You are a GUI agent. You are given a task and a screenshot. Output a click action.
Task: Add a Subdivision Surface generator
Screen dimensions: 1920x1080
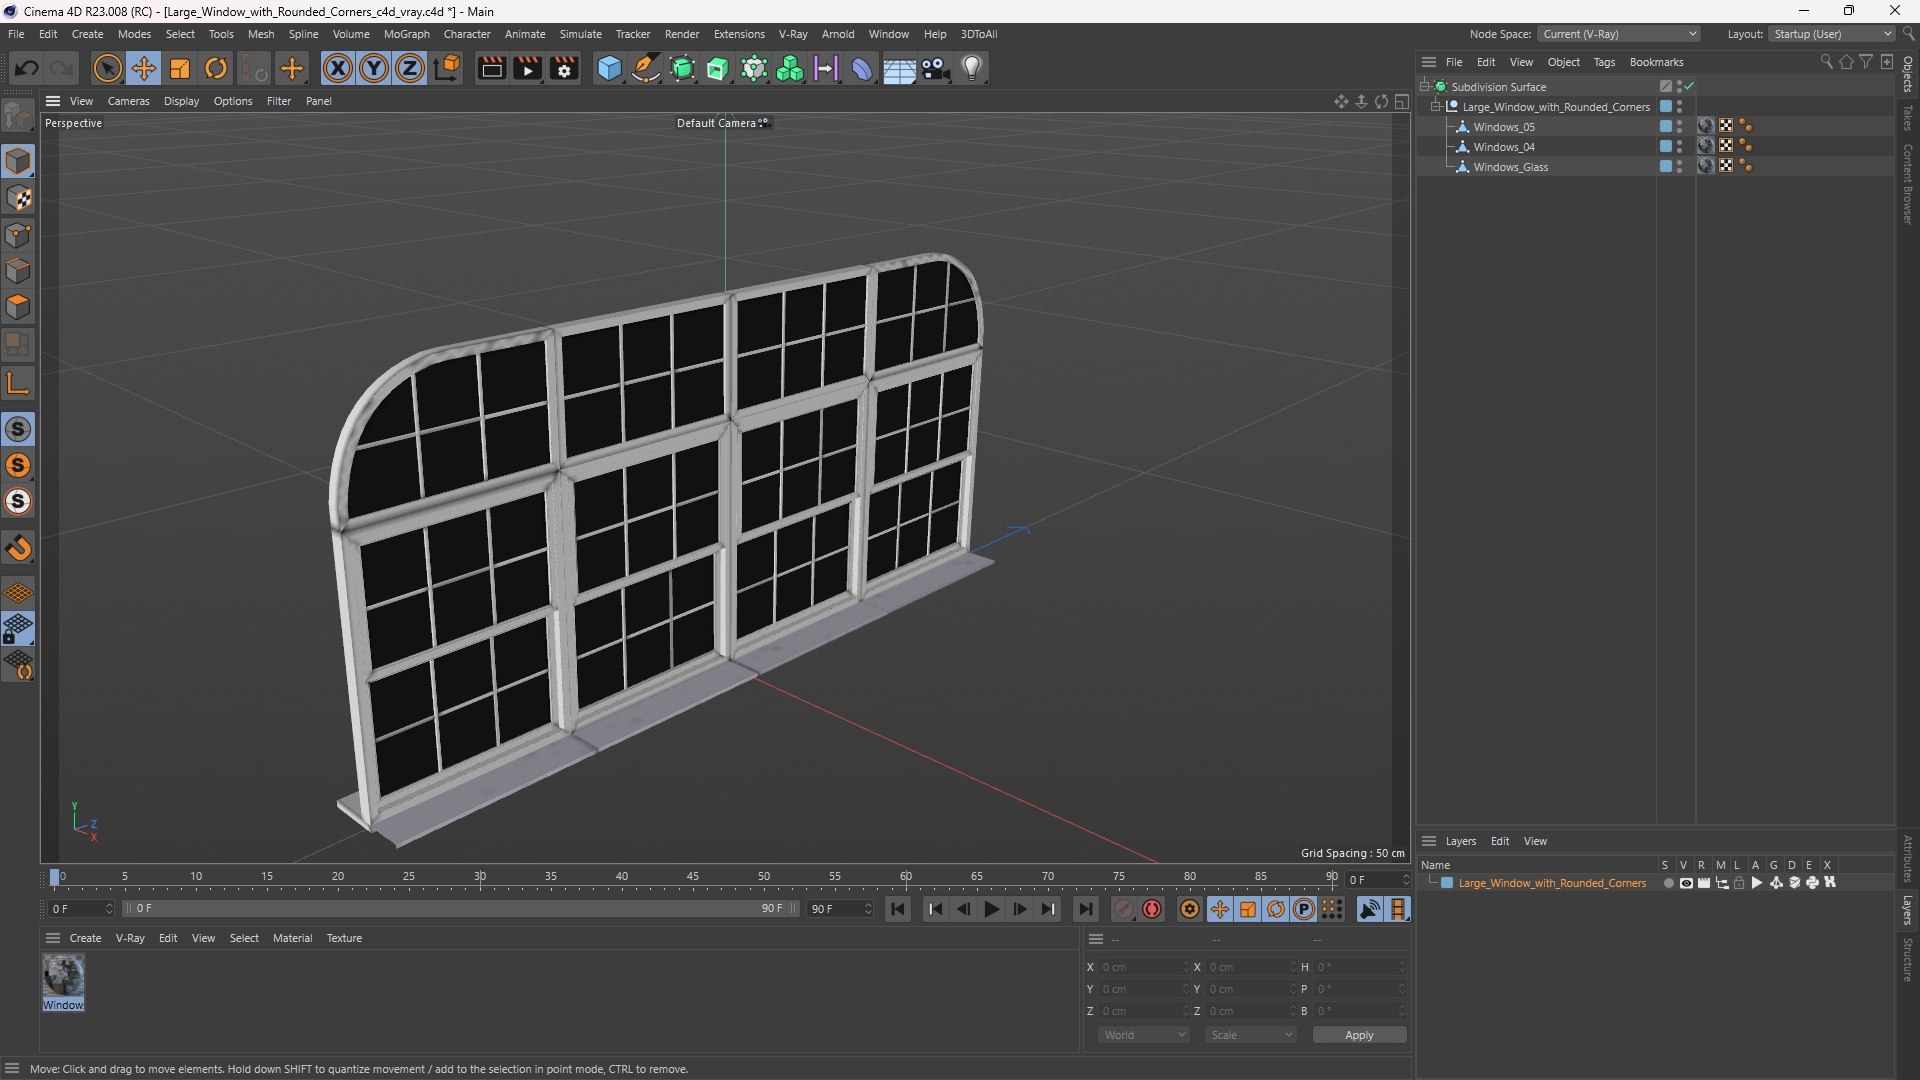(x=682, y=68)
